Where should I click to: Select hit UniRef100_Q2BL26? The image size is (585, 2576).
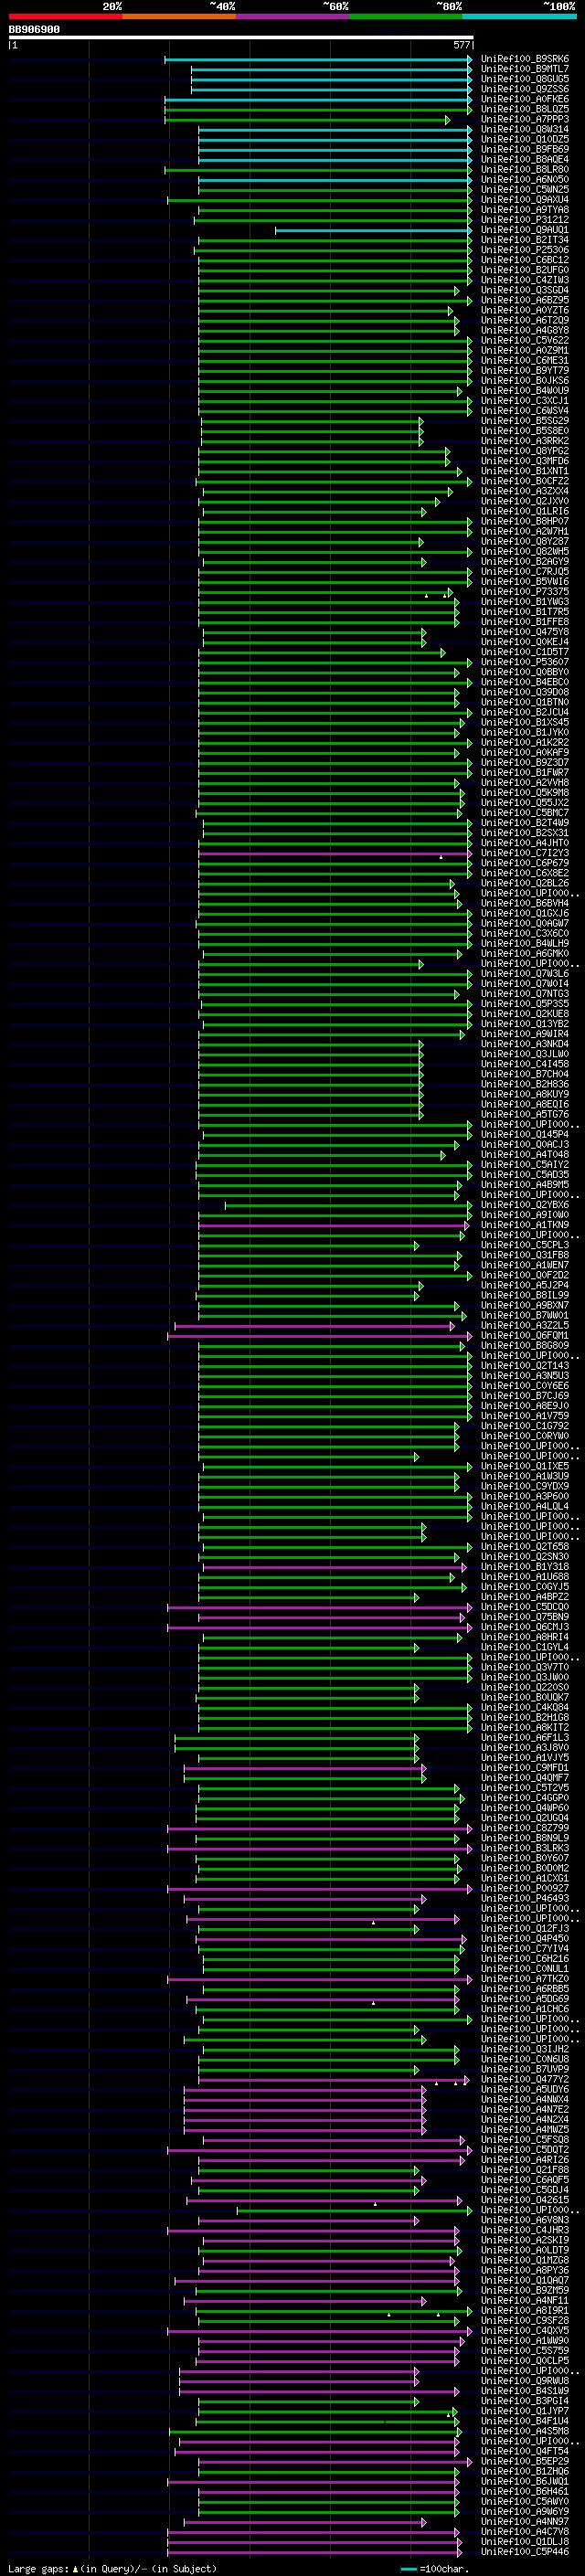[524, 883]
